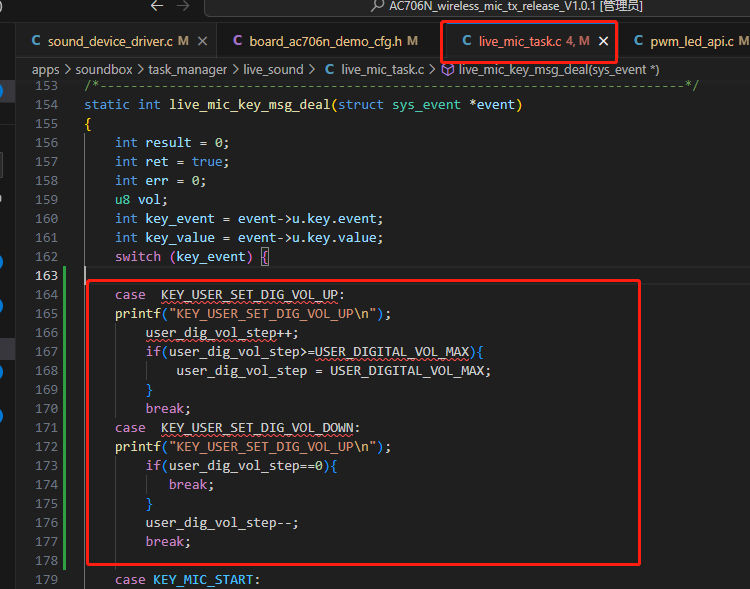Click line number 163 in the gutter

coord(46,276)
